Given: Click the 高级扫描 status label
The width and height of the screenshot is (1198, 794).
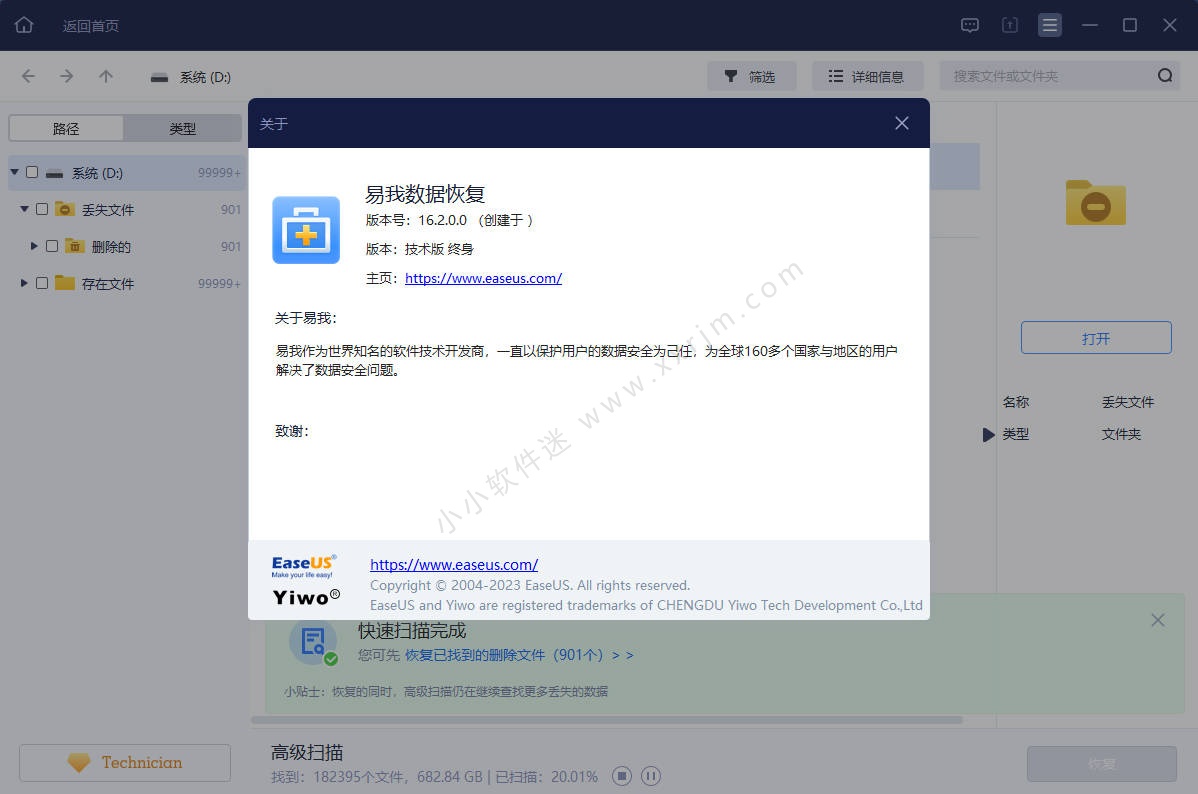Looking at the screenshot, I should [x=307, y=752].
